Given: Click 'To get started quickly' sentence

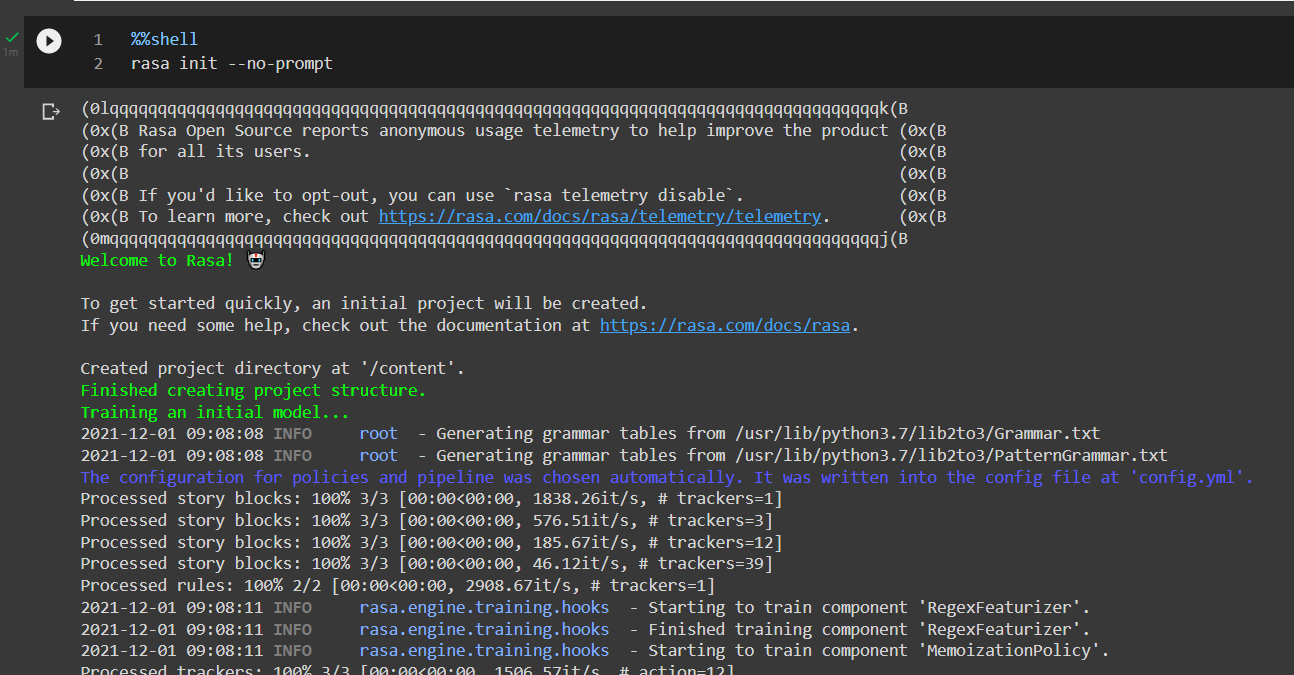Looking at the screenshot, I should point(364,303).
